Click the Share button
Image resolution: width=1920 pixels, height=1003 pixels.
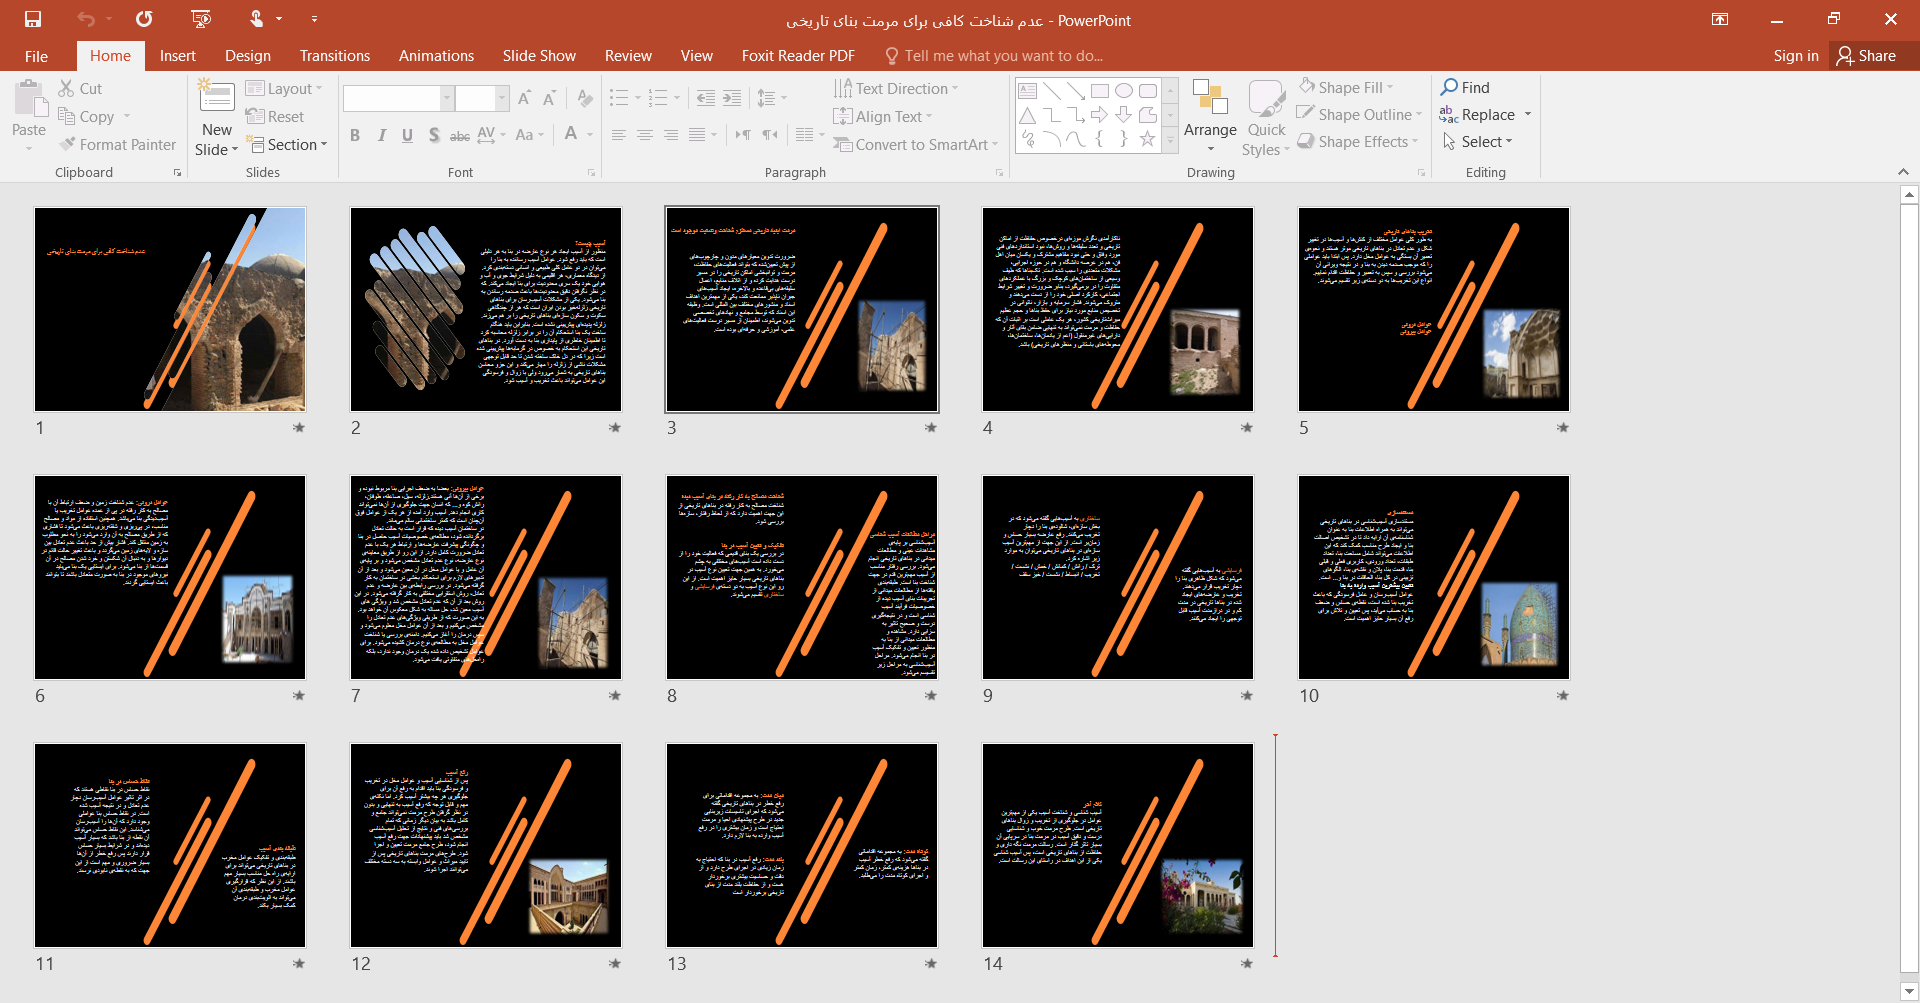tap(1866, 56)
